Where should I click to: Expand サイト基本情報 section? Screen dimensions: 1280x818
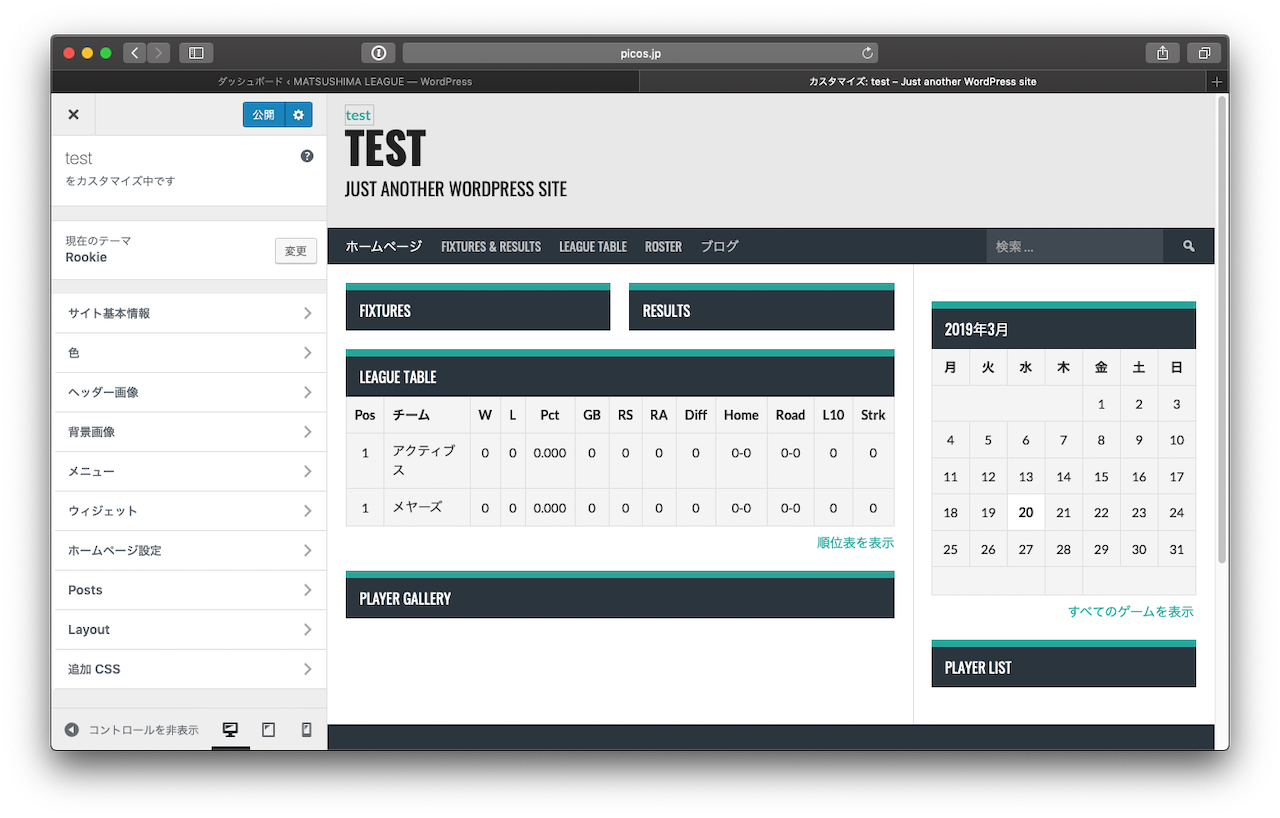tap(189, 313)
